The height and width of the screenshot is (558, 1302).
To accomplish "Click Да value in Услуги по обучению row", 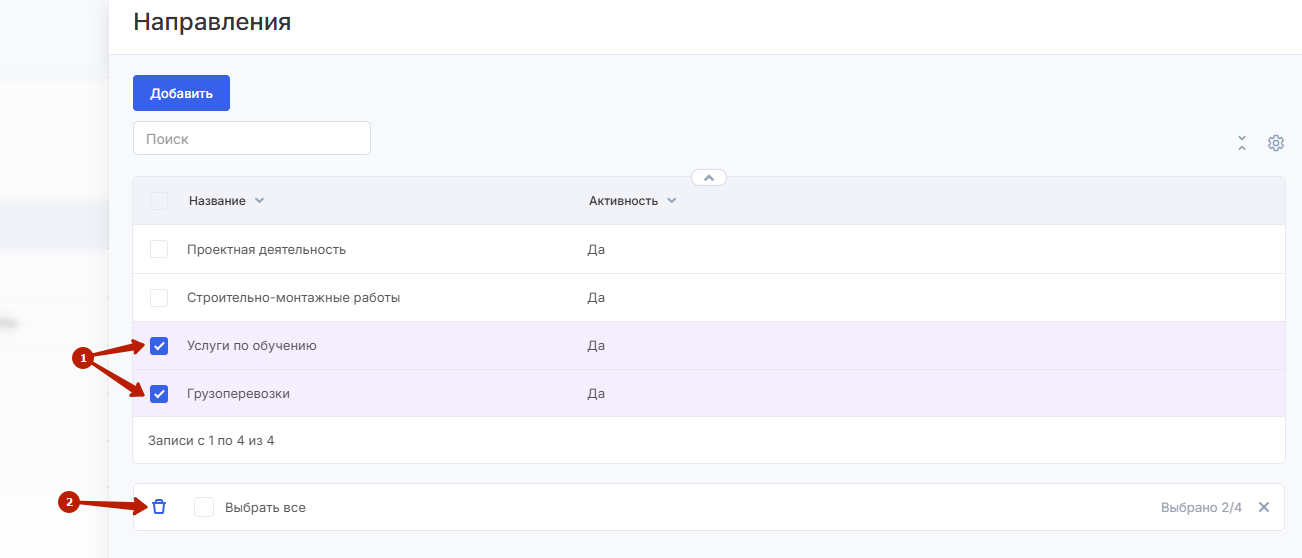I will coord(596,346).
